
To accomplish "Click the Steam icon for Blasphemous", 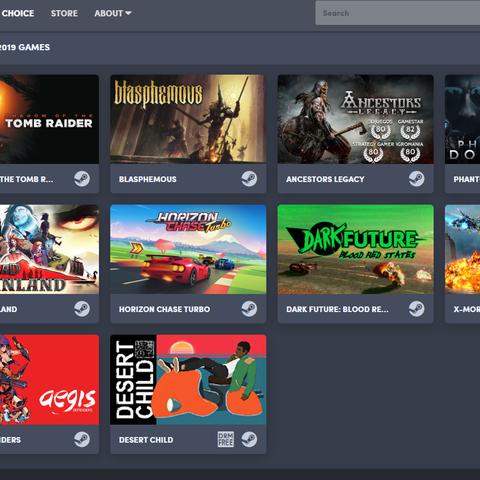I will click(249, 179).
